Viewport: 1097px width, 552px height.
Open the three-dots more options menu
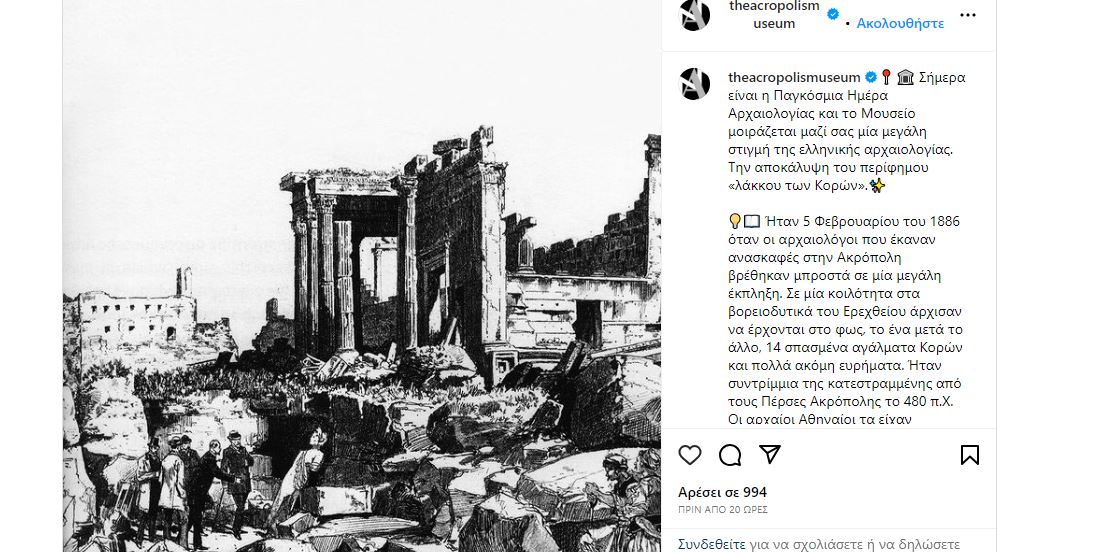click(x=968, y=15)
